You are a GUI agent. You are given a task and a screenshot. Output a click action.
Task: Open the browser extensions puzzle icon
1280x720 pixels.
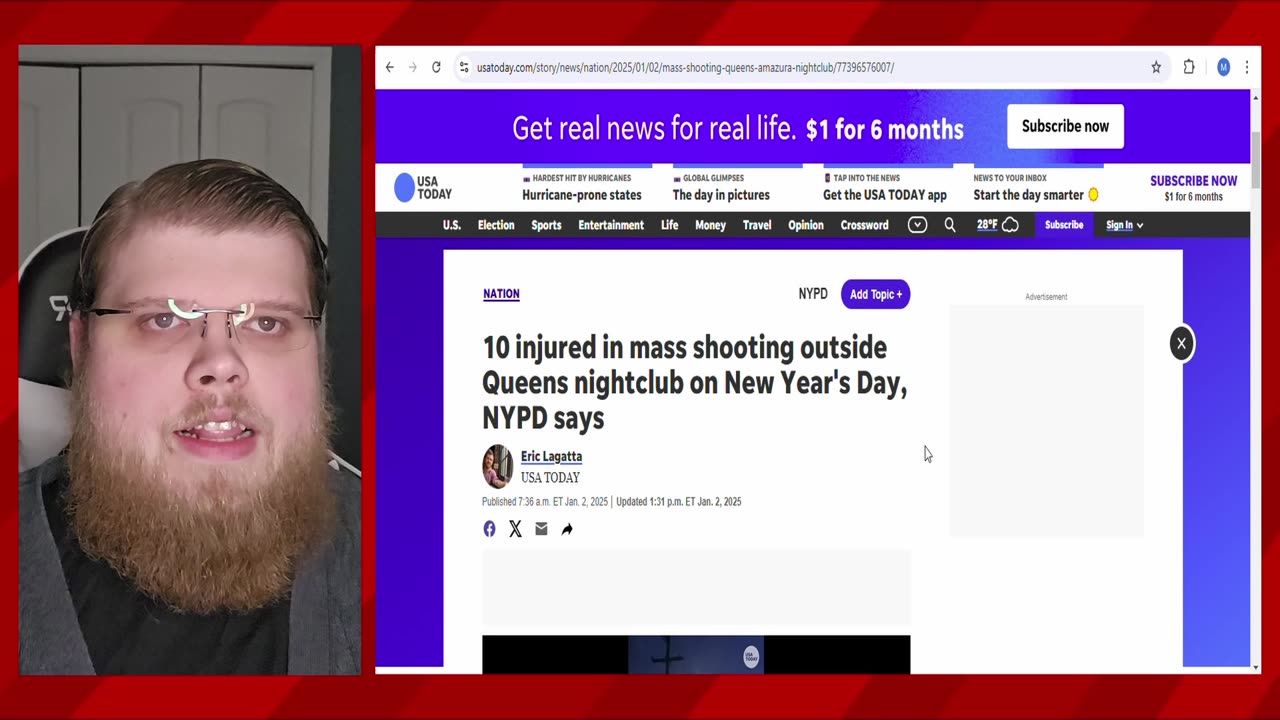click(1189, 67)
